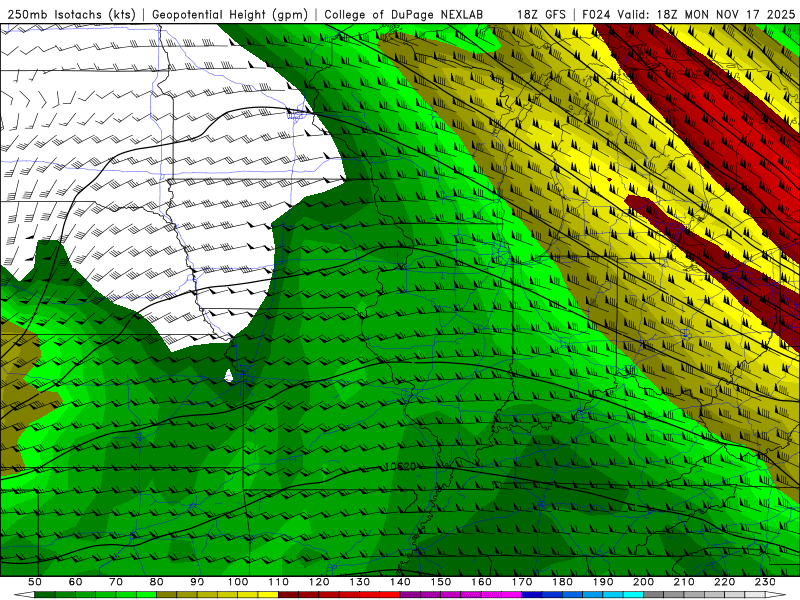The image size is (800, 600).
Task: Click the darkest green swatch under the 50 label
Action: [x=45, y=594]
